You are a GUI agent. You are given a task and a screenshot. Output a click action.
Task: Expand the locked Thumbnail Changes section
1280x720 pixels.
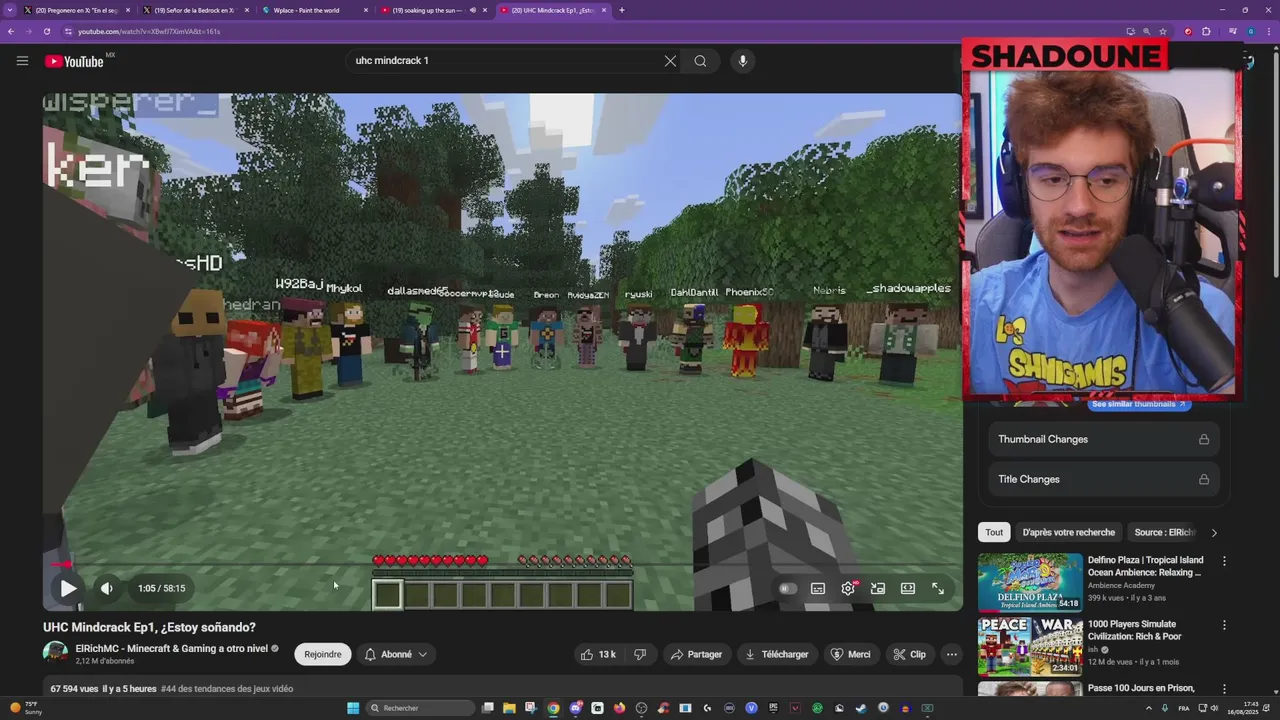[1103, 439]
